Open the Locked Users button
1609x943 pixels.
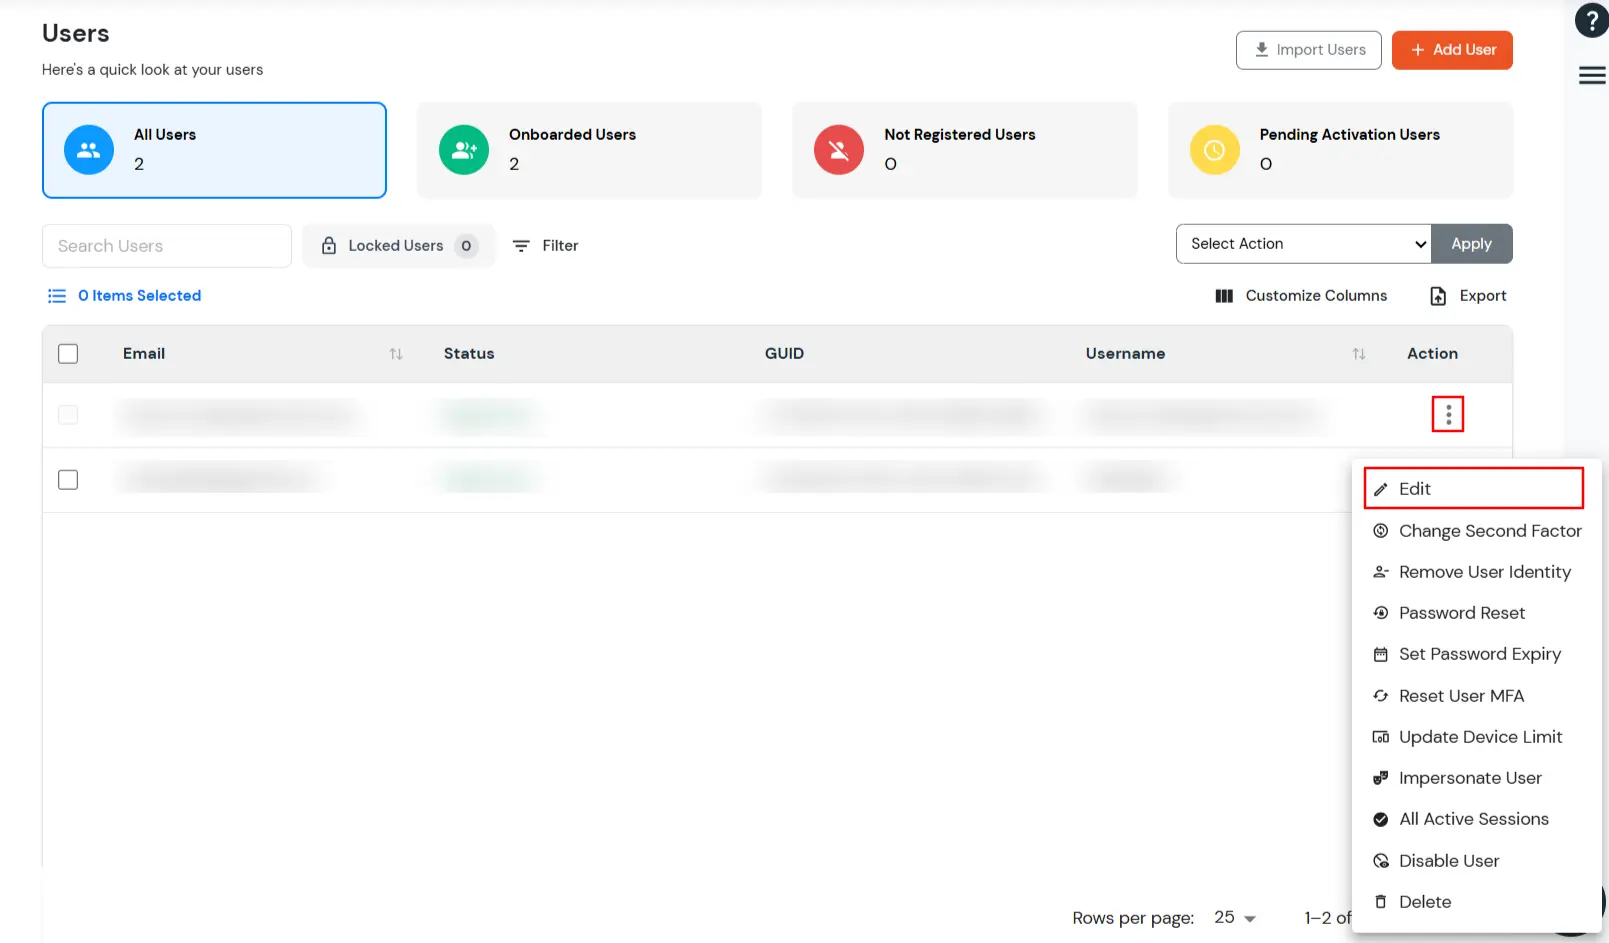pyautogui.click(x=398, y=246)
